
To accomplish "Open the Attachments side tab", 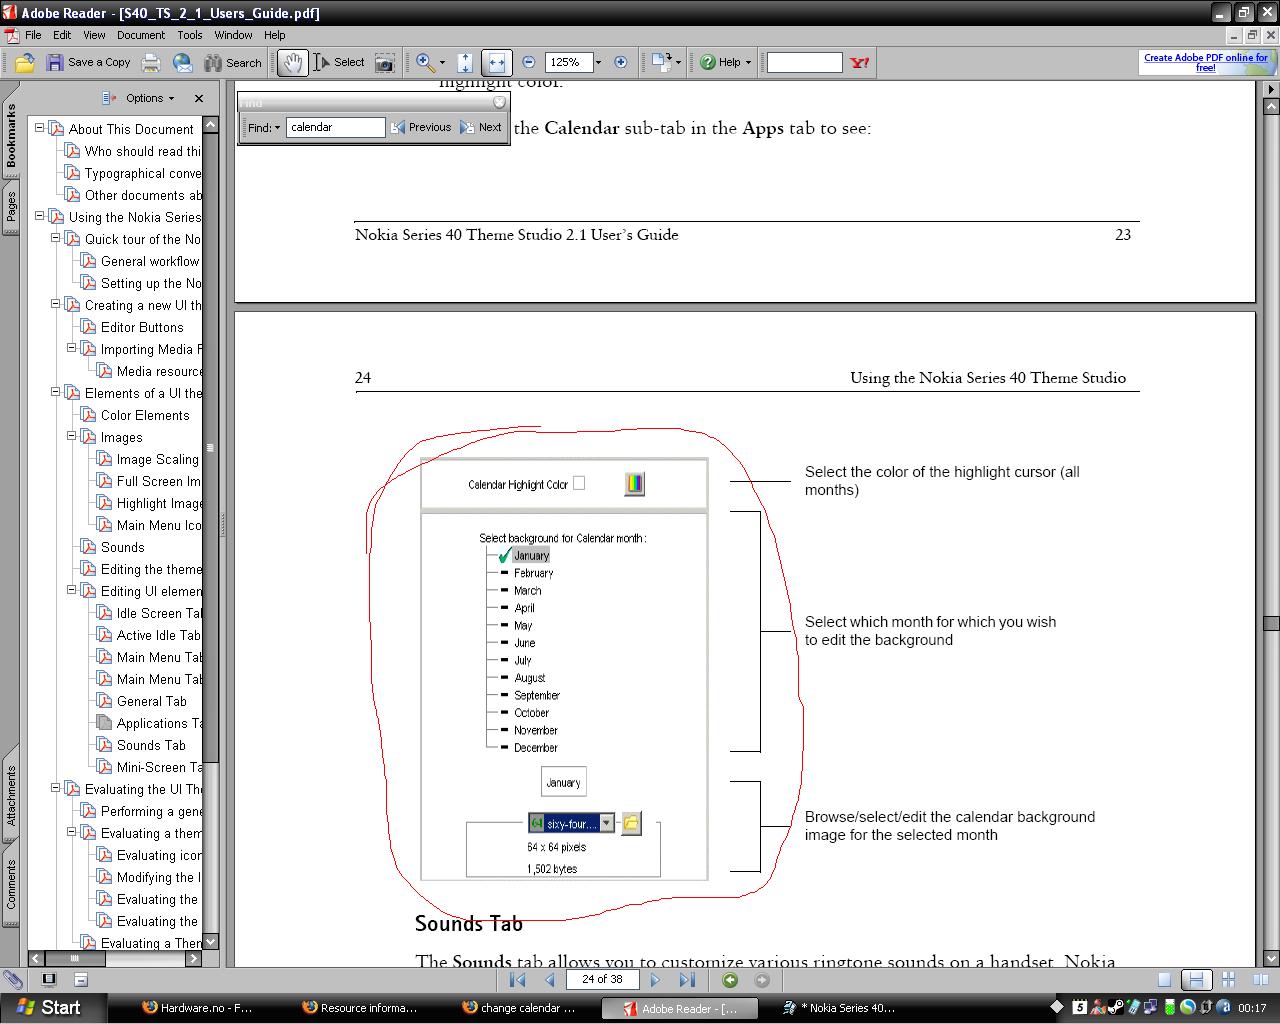I will coord(10,795).
